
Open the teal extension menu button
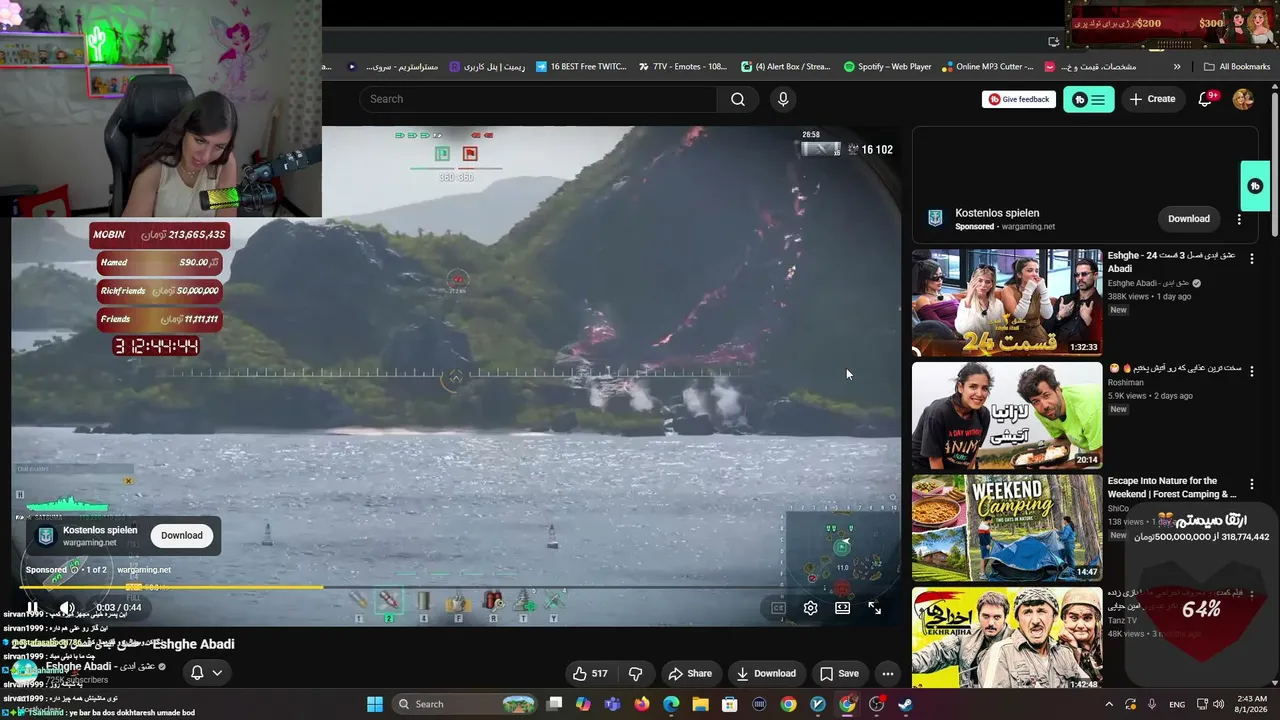(1088, 99)
